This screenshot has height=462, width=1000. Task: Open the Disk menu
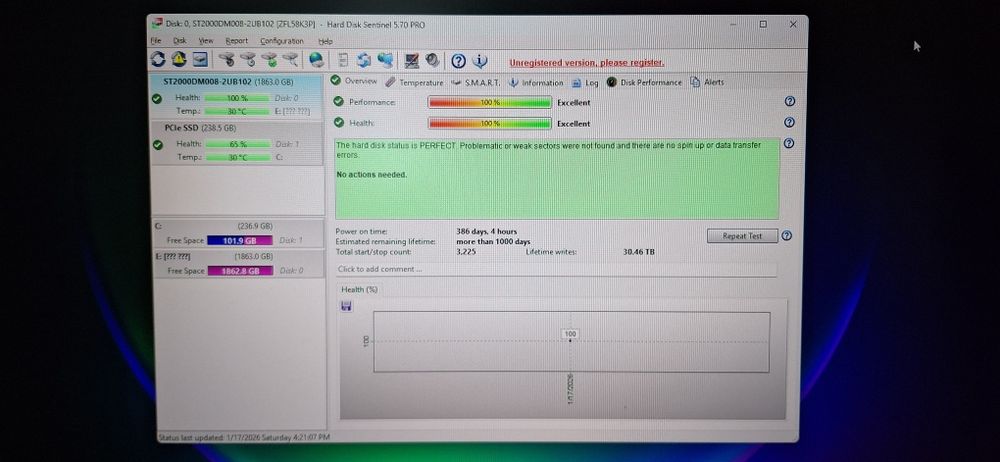click(x=180, y=41)
